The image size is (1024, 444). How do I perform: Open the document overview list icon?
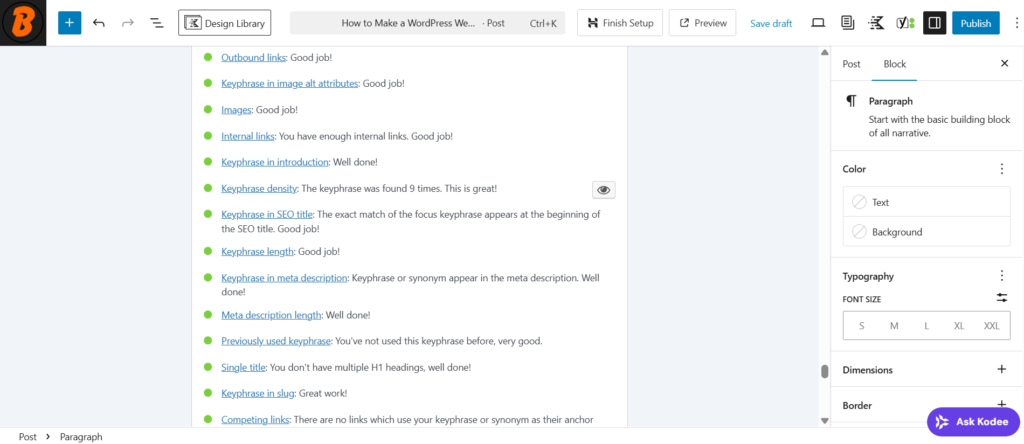coord(157,22)
